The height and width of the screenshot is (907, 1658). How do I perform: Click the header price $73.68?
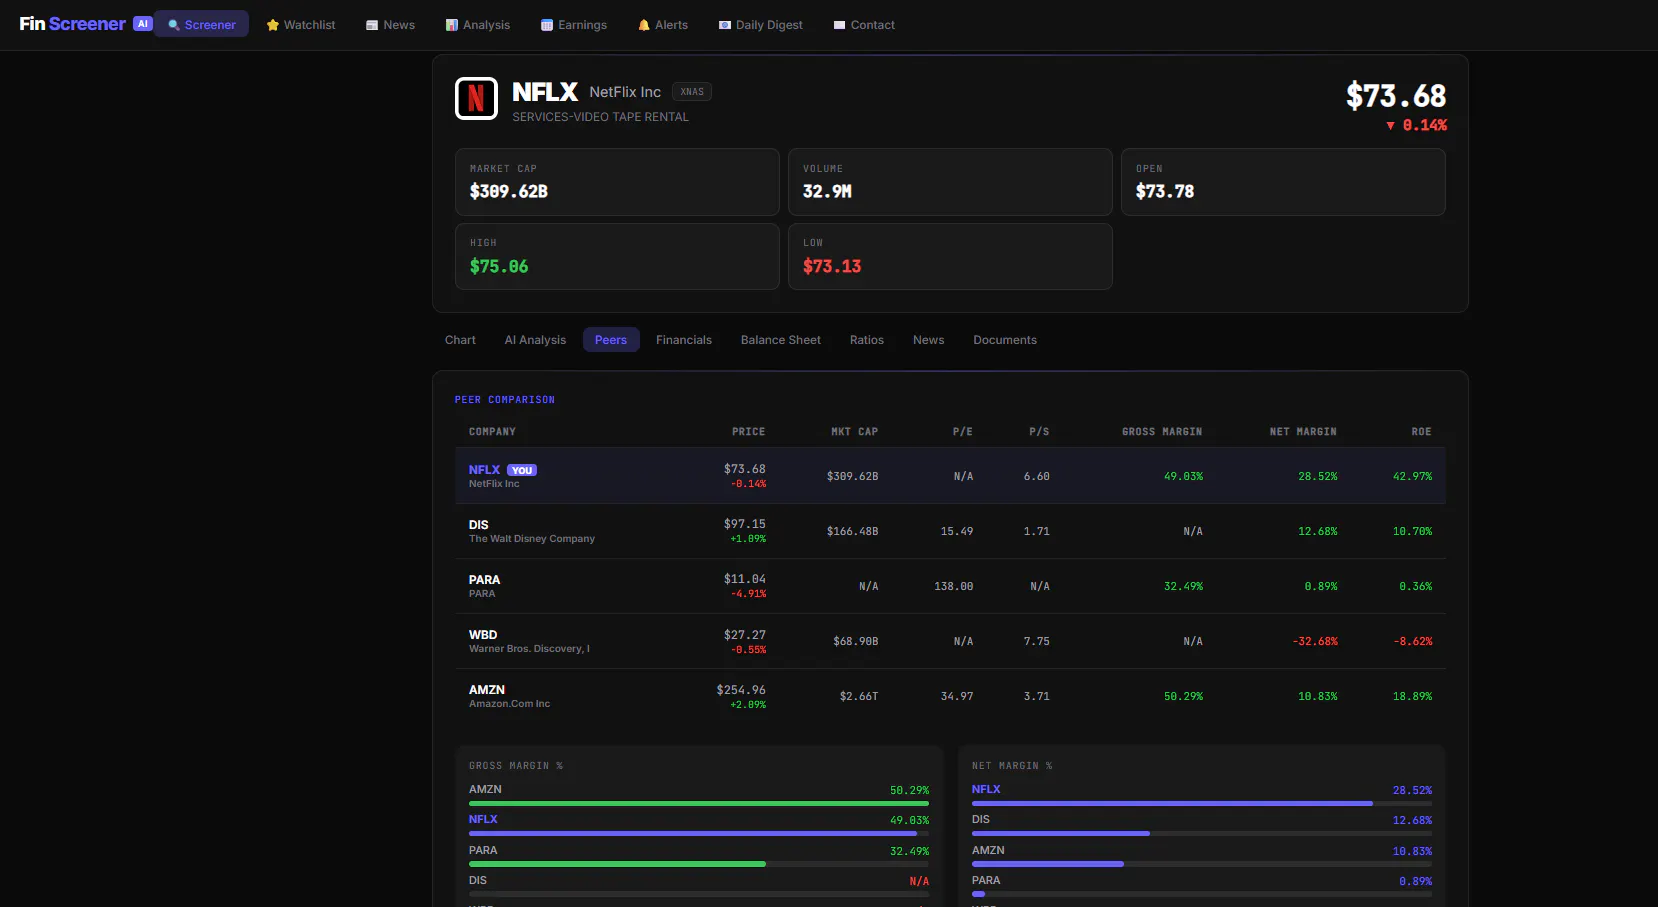[x=1396, y=96]
